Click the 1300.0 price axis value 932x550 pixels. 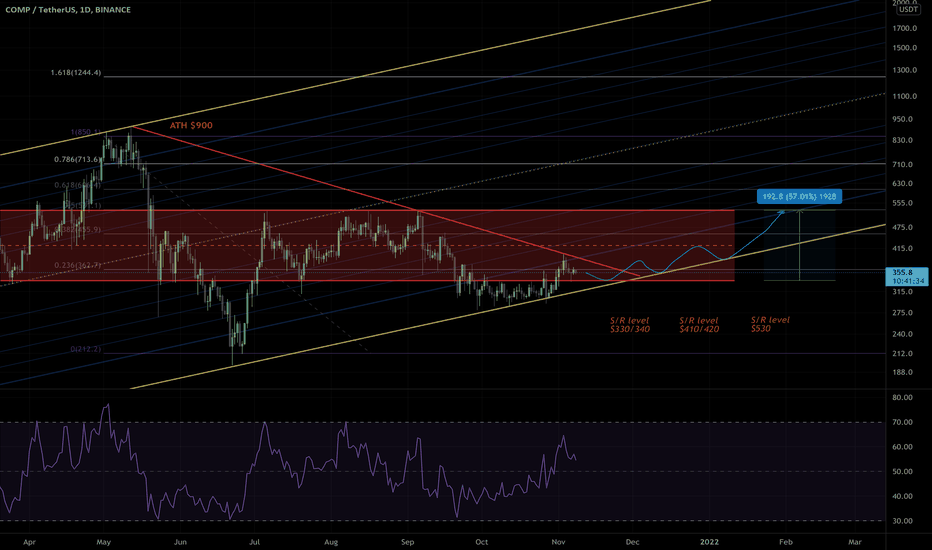(x=905, y=70)
